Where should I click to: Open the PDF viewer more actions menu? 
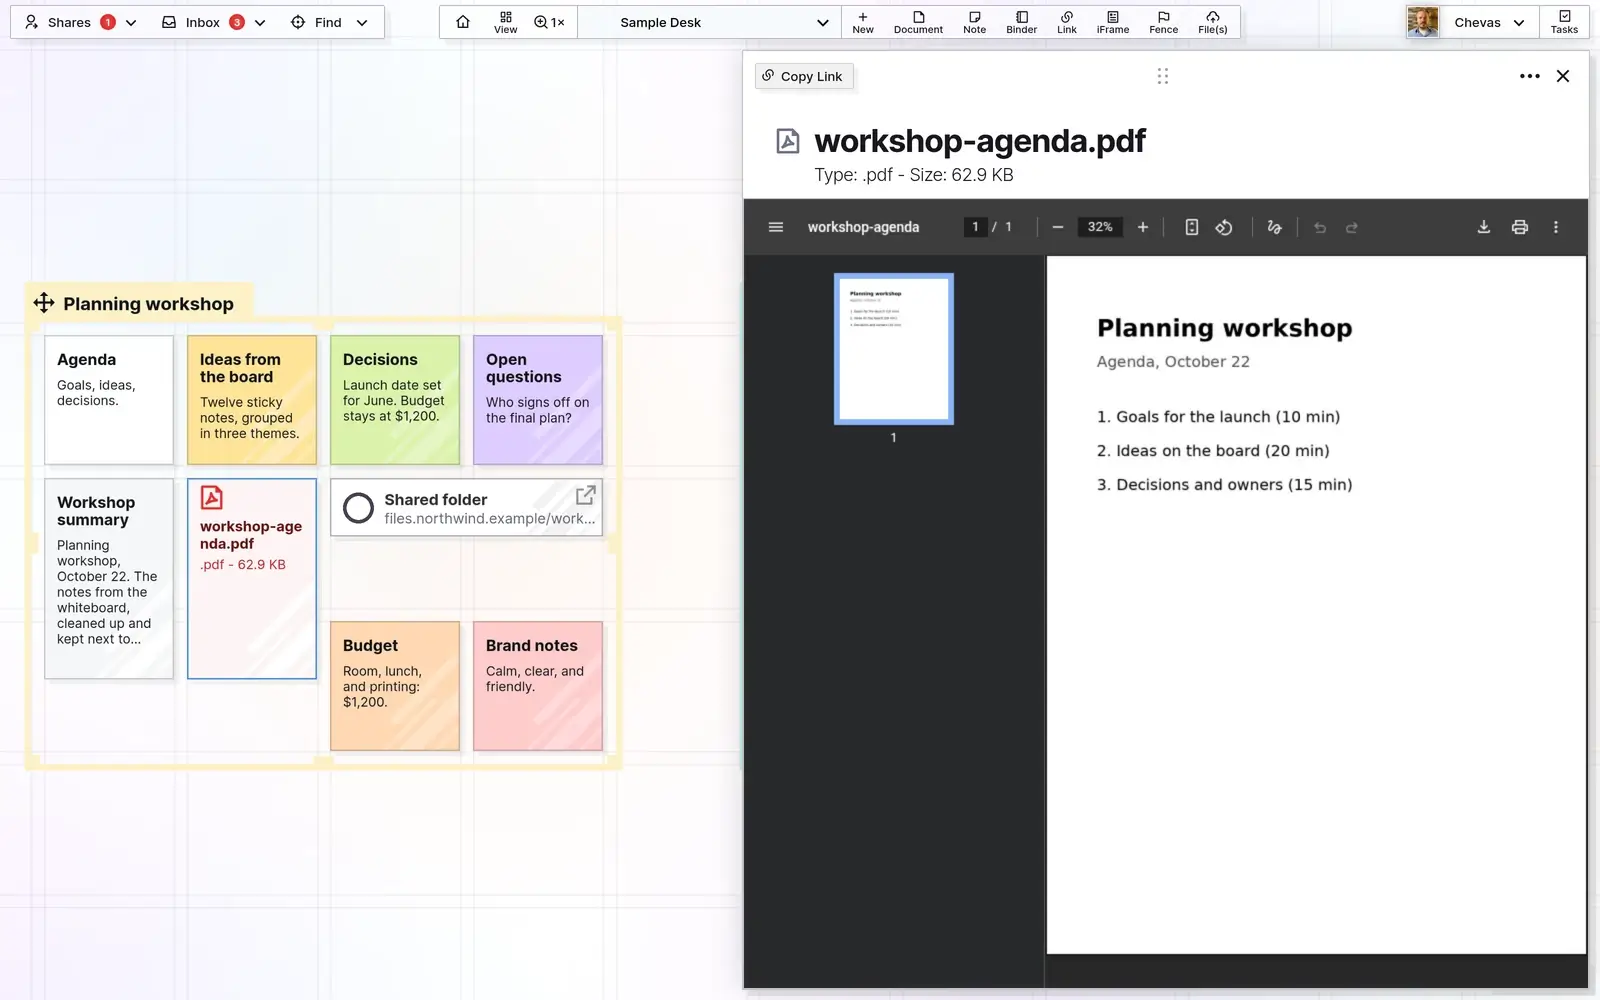[x=1556, y=227]
